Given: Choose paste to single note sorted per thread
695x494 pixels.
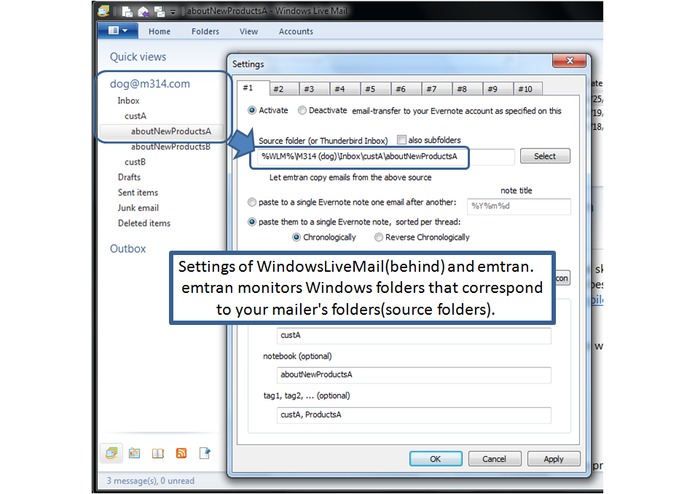Looking at the screenshot, I should (252, 222).
